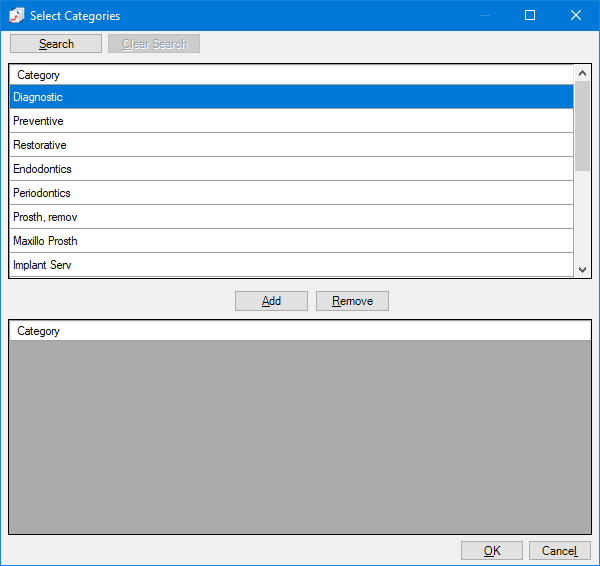
Task: Select the Preventive category row
Action: (x=290, y=121)
